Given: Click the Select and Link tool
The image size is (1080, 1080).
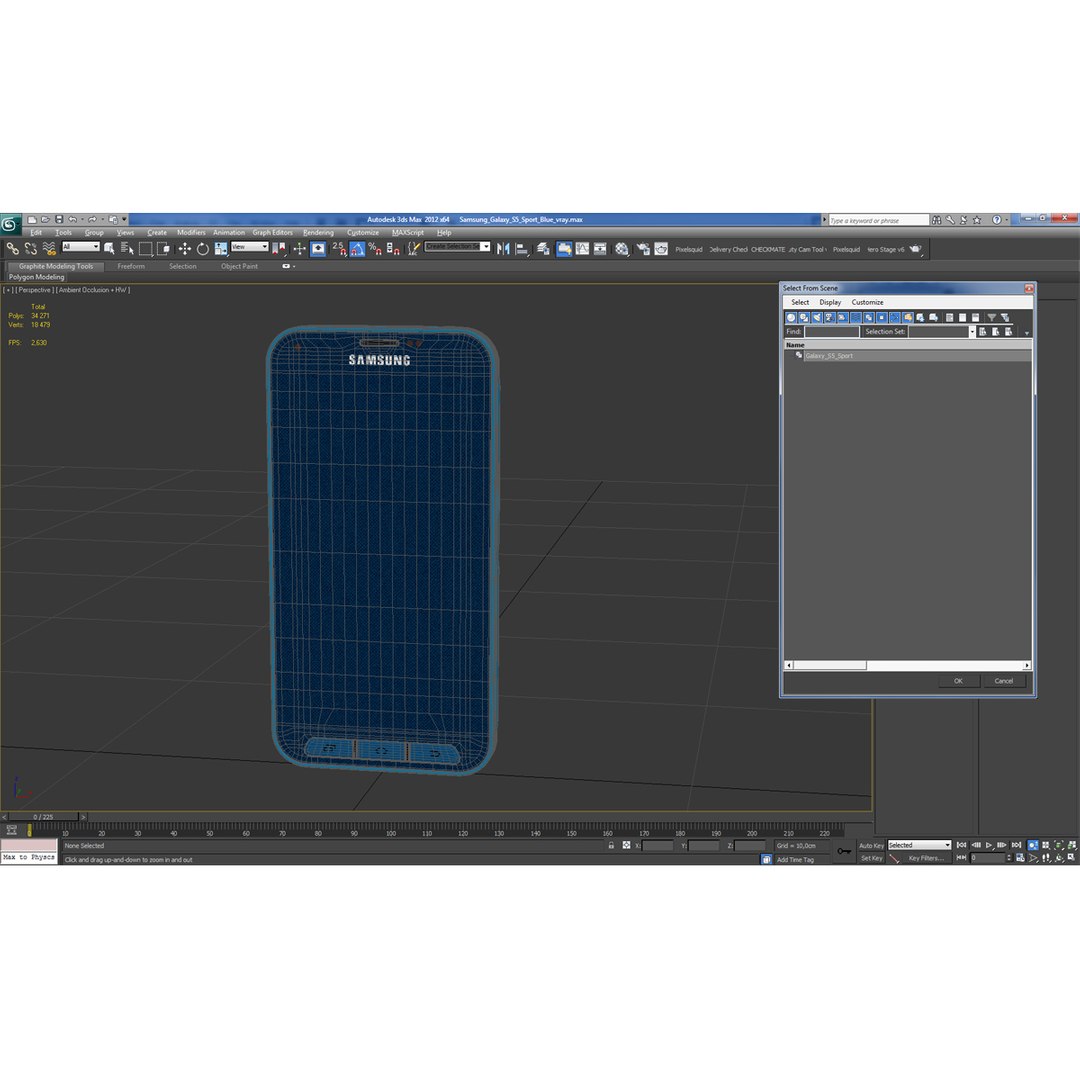Looking at the screenshot, I should click(x=13, y=249).
